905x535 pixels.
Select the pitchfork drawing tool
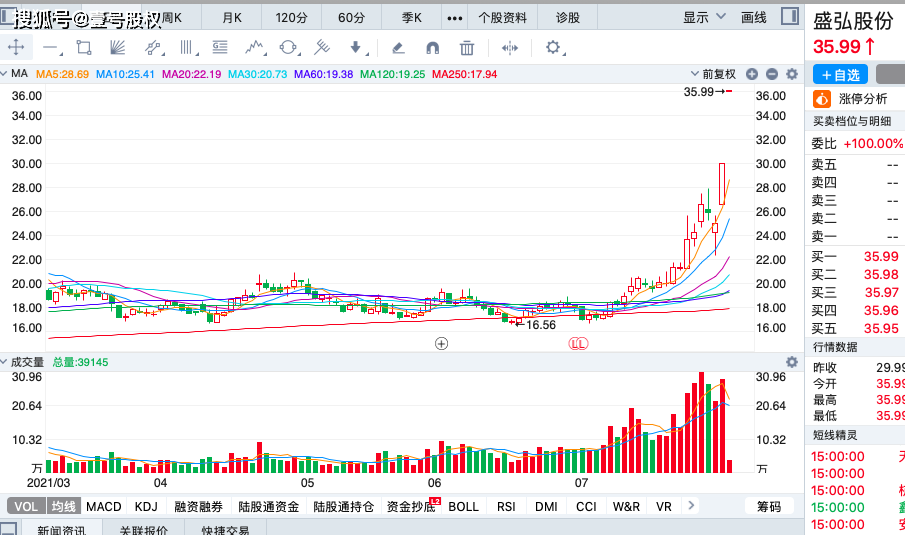point(321,47)
